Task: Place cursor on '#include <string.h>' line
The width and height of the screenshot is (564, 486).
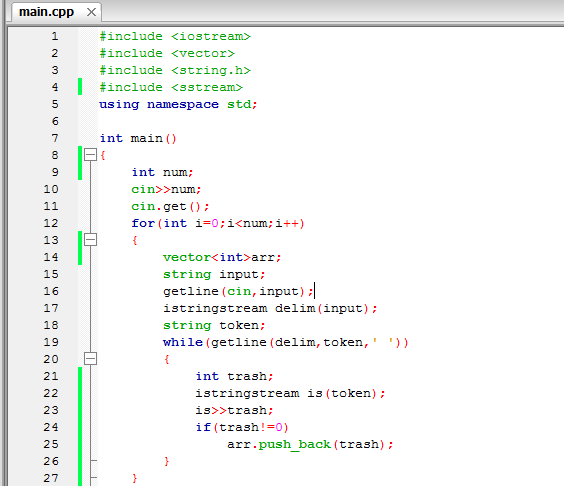Action: (175, 70)
